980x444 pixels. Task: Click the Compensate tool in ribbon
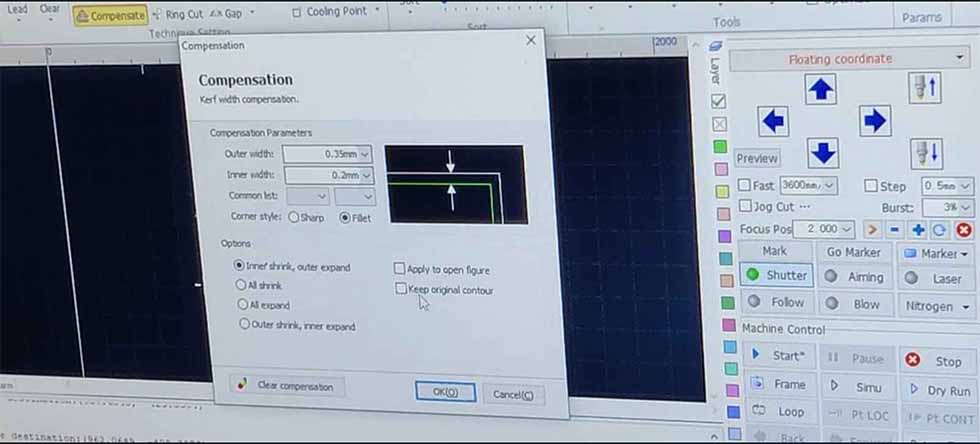tap(111, 16)
